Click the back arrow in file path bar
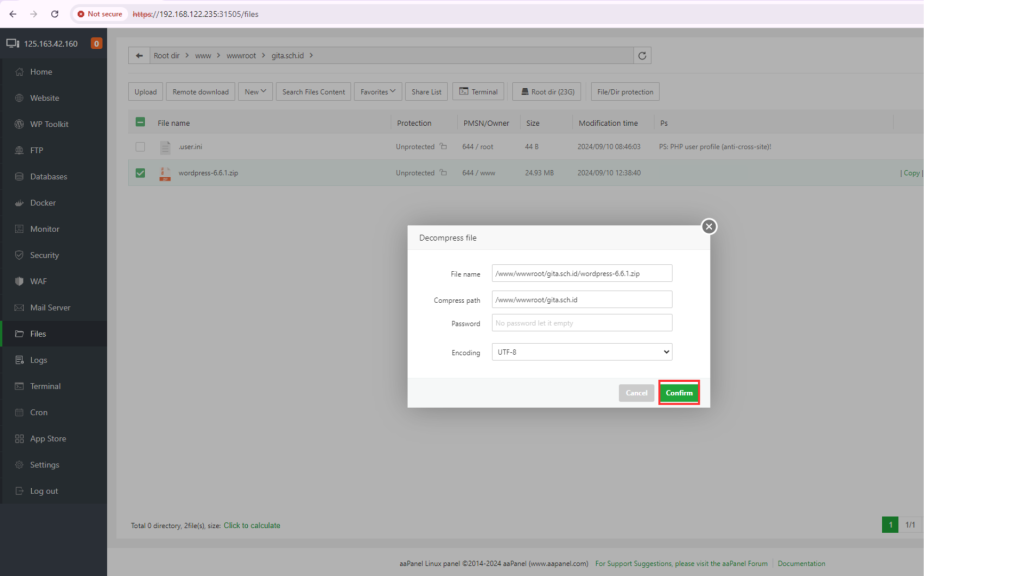 click(x=139, y=56)
